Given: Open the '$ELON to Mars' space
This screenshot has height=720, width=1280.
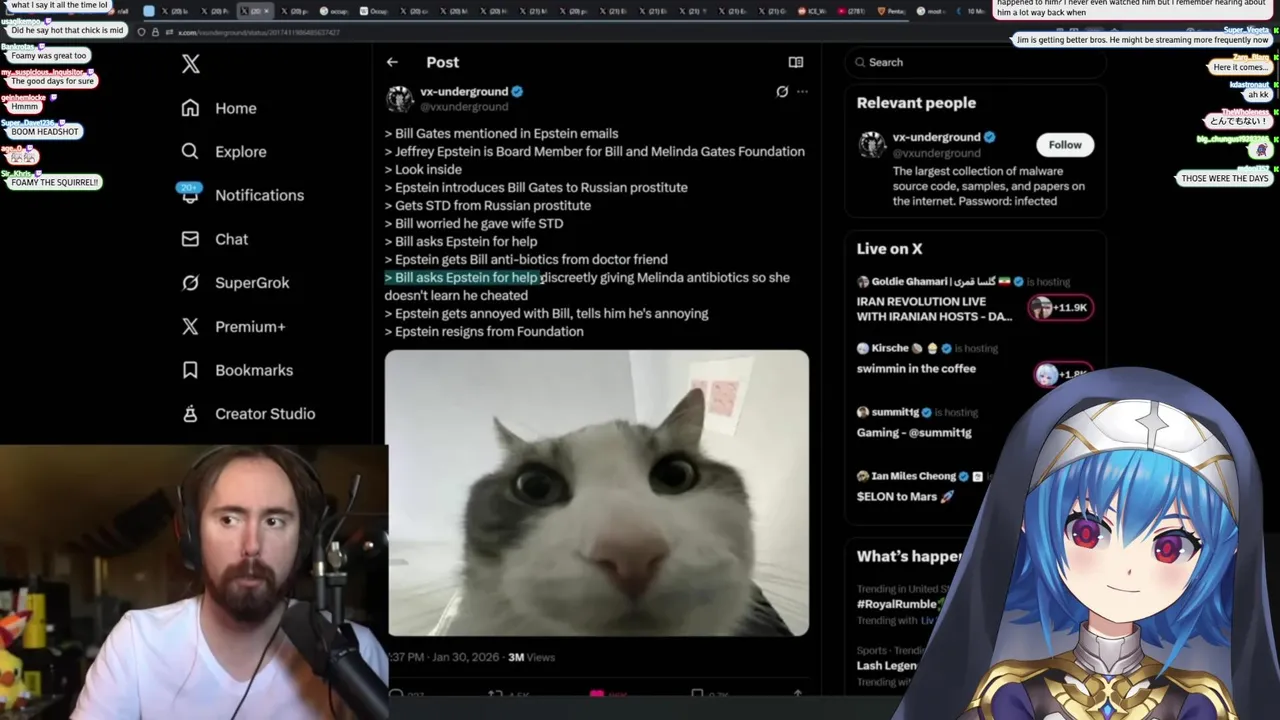Looking at the screenshot, I should [x=905, y=497].
